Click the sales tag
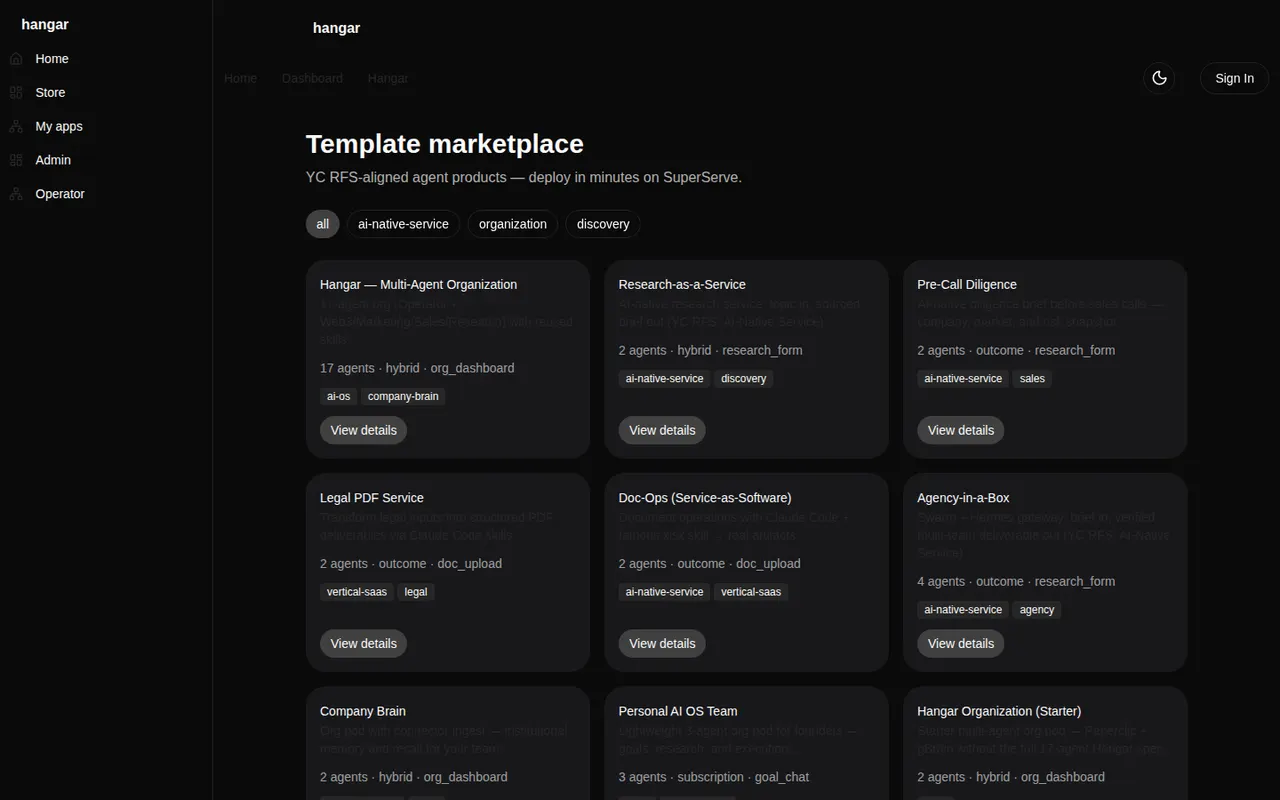The width and height of the screenshot is (1280, 800). pos(1032,378)
